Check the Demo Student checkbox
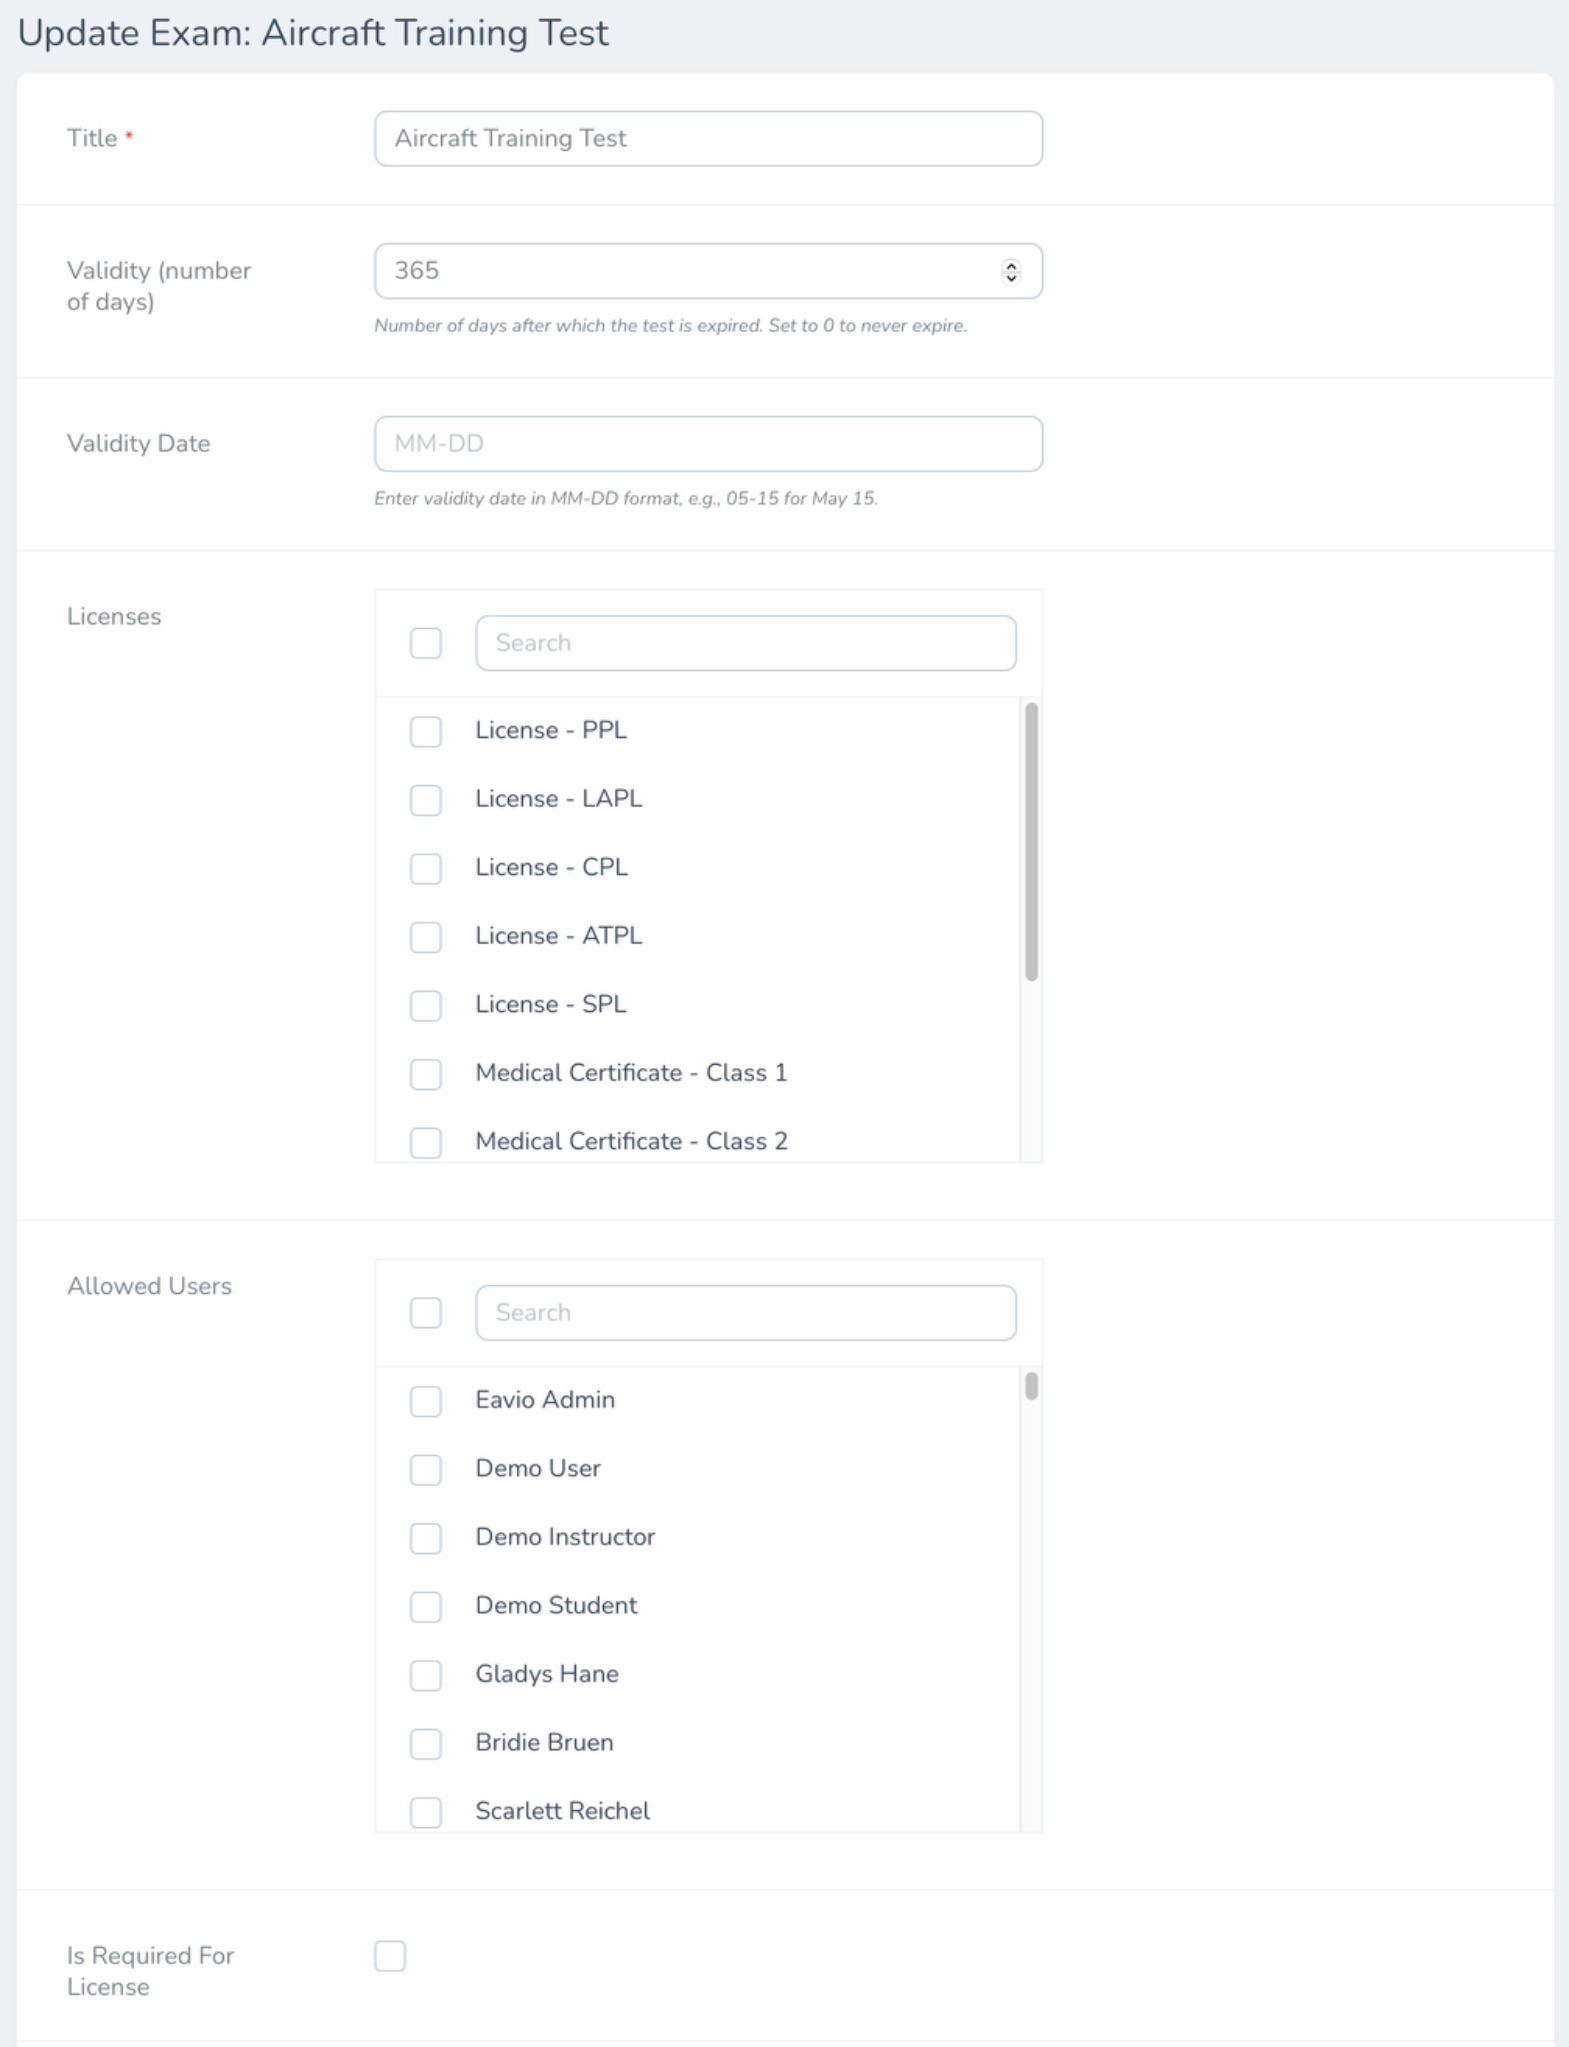The height and width of the screenshot is (2047, 1569). [426, 1607]
